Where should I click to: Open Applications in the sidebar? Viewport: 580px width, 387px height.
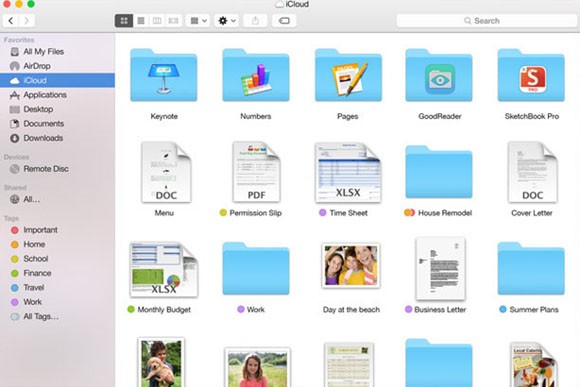click(x=57, y=95)
